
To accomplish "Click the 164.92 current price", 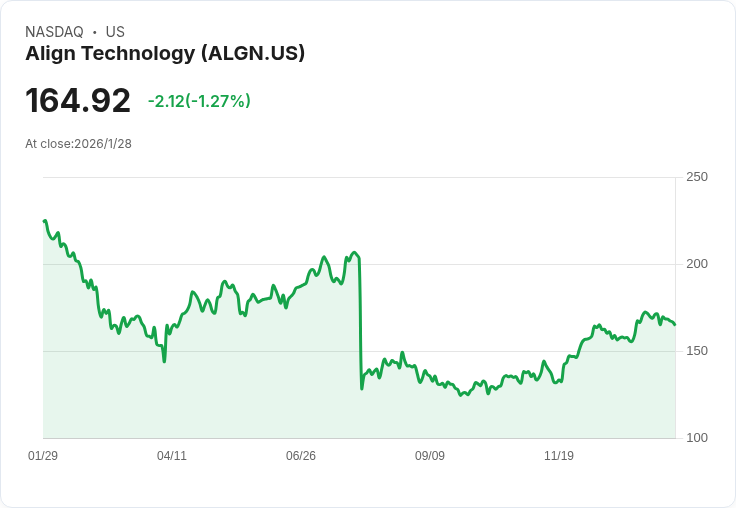I will [x=78, y=100].
